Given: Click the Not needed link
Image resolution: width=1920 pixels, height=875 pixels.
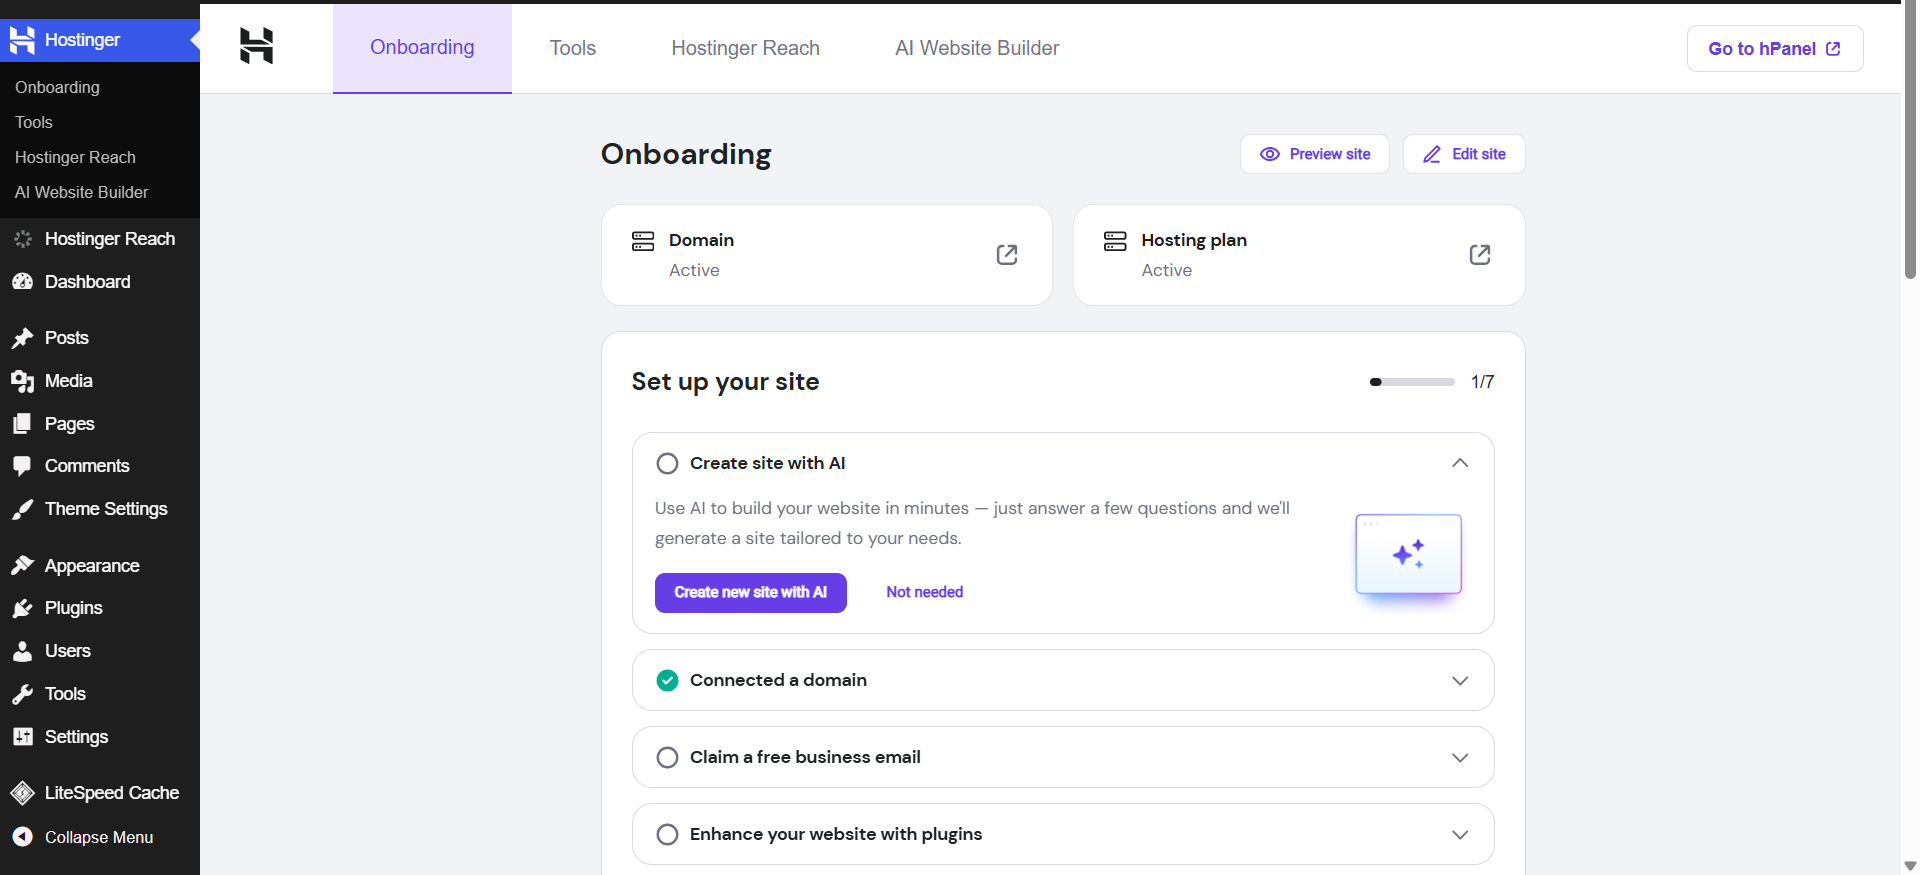Looking at the screenshot, I should 925,592.
